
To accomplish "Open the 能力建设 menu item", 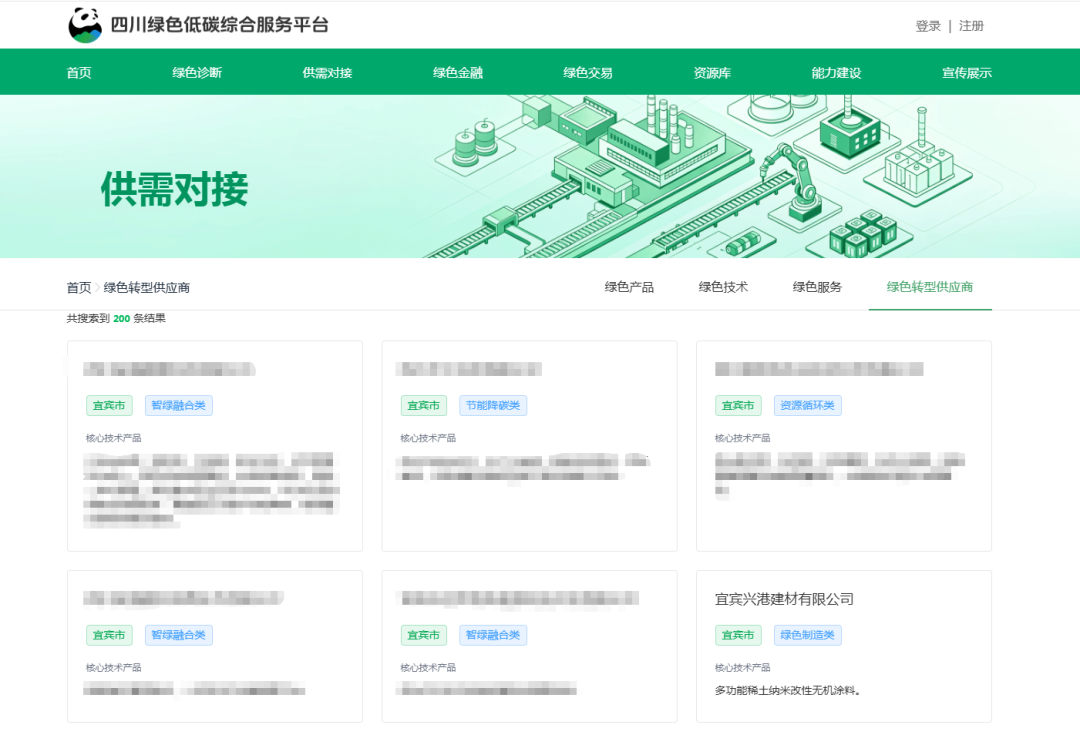I will [x=836, y=72].
